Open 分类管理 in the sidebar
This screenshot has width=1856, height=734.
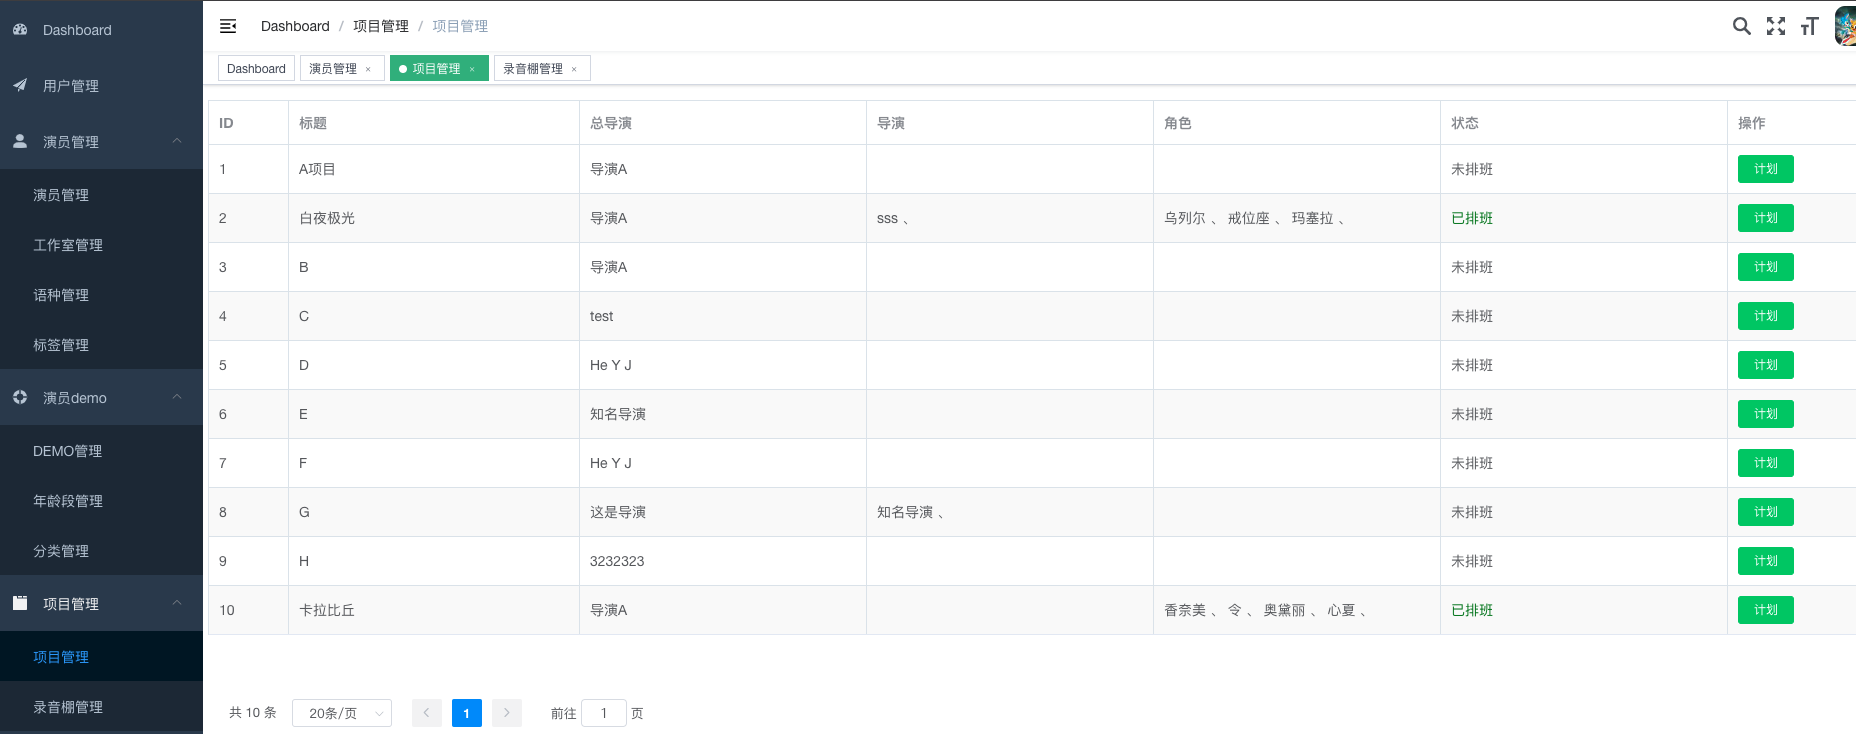pyautogui.click(x=101, y=551)
